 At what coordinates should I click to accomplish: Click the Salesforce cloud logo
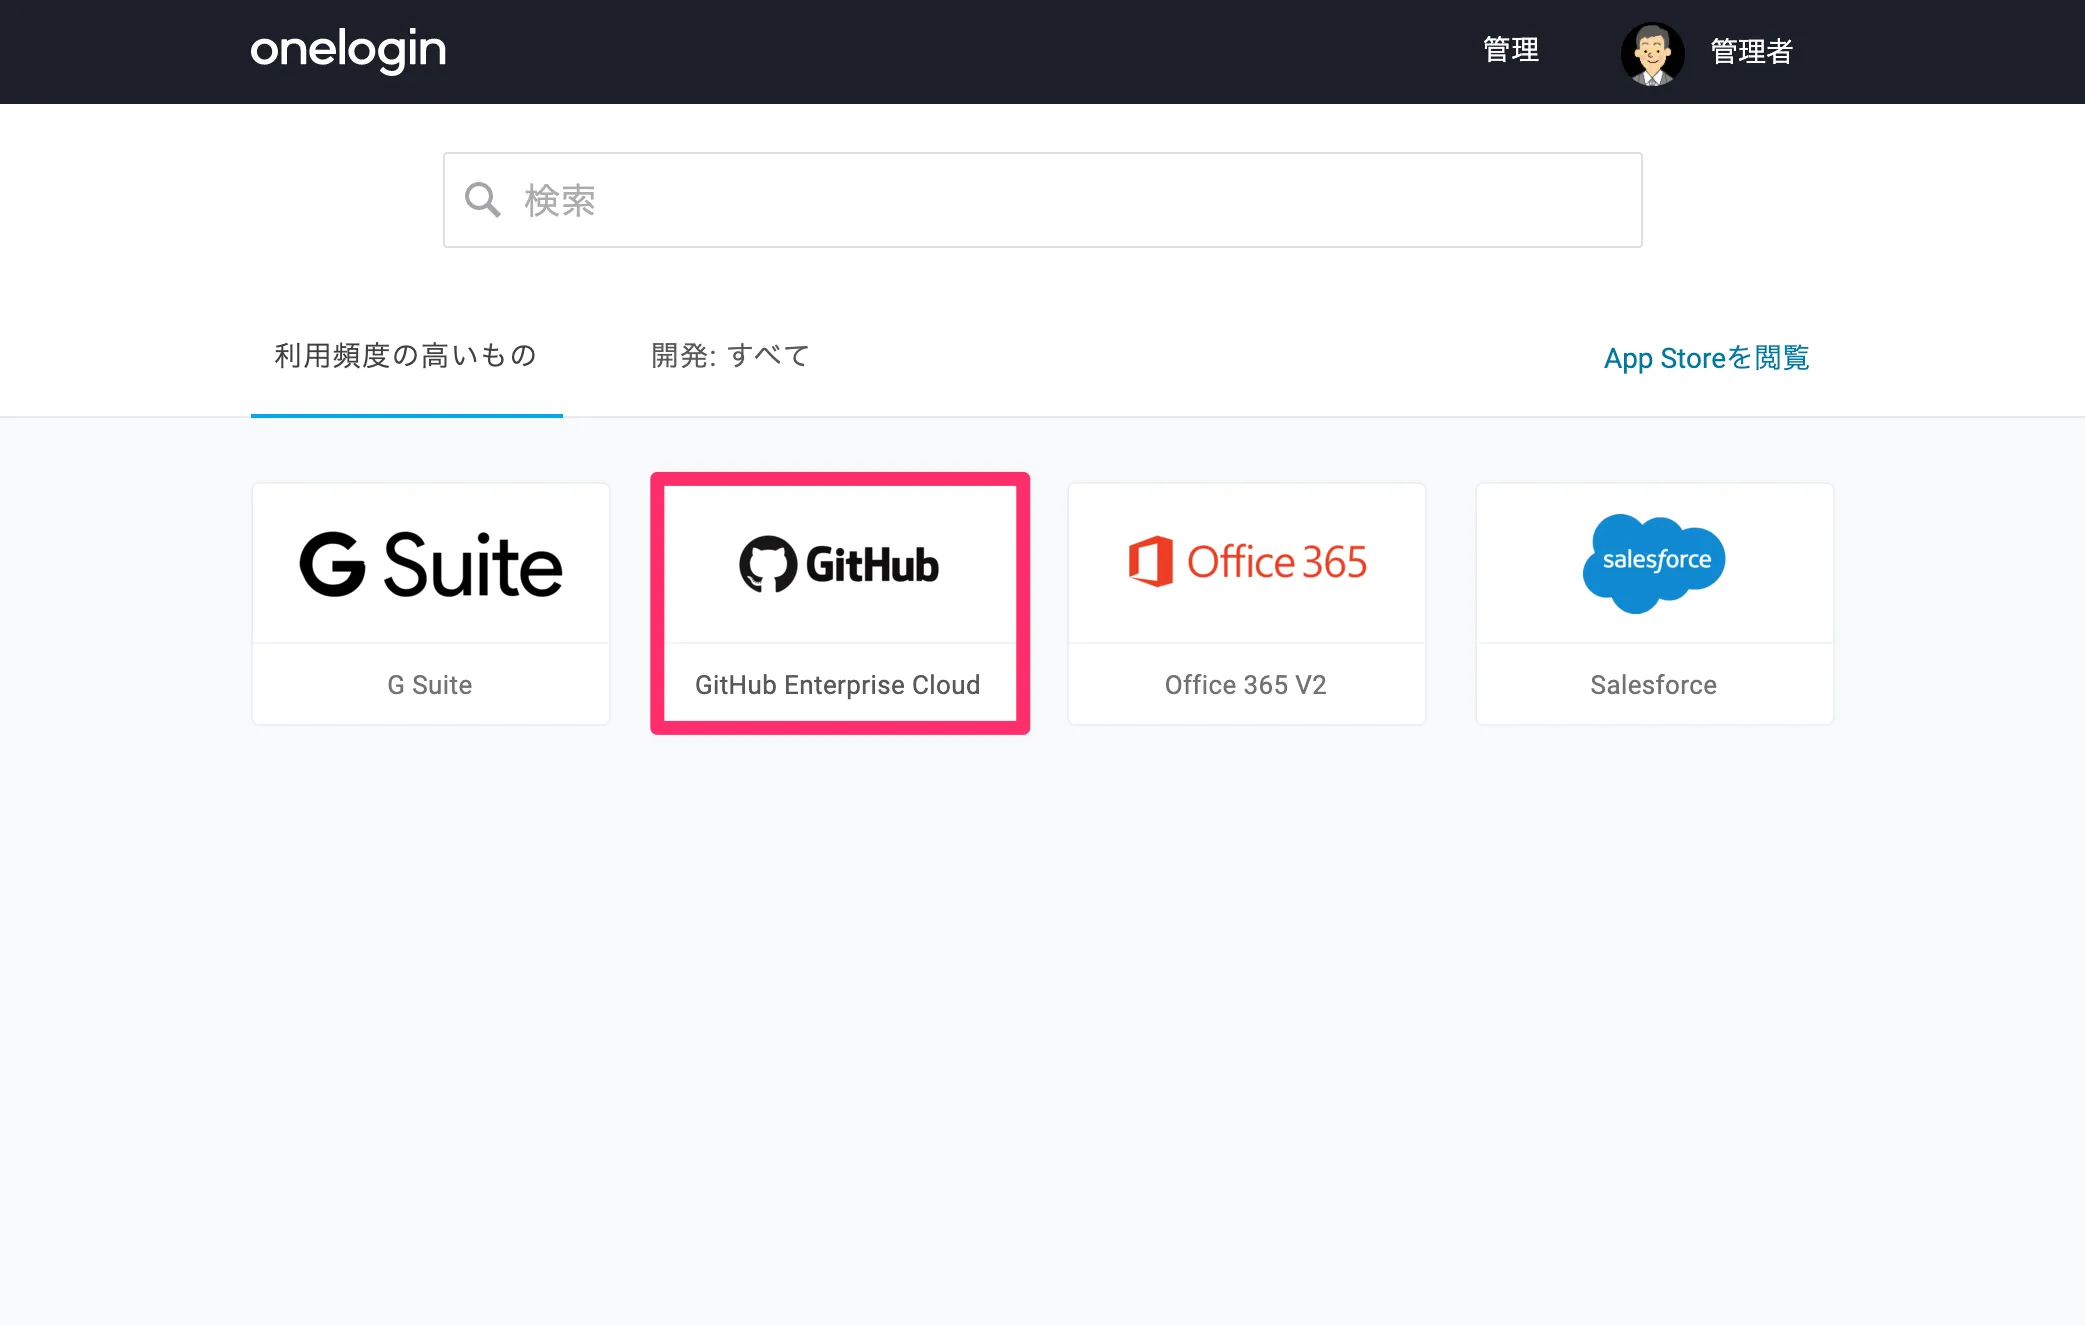1654,562
